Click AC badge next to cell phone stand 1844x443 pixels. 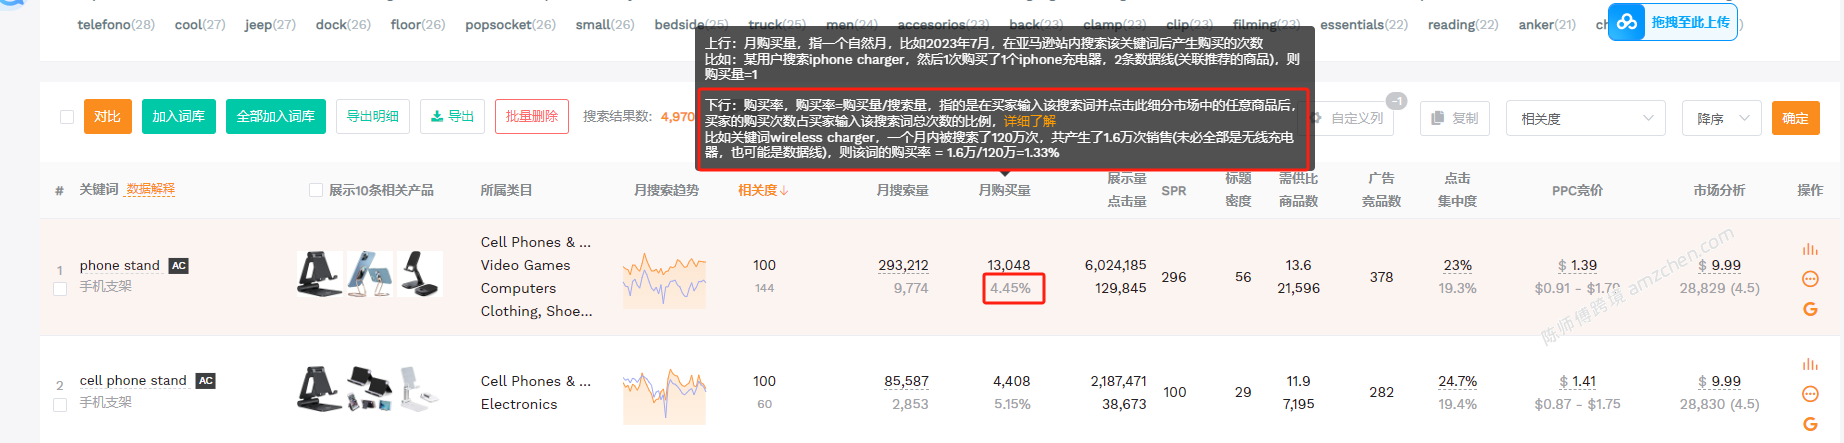(x=206, y=381)
